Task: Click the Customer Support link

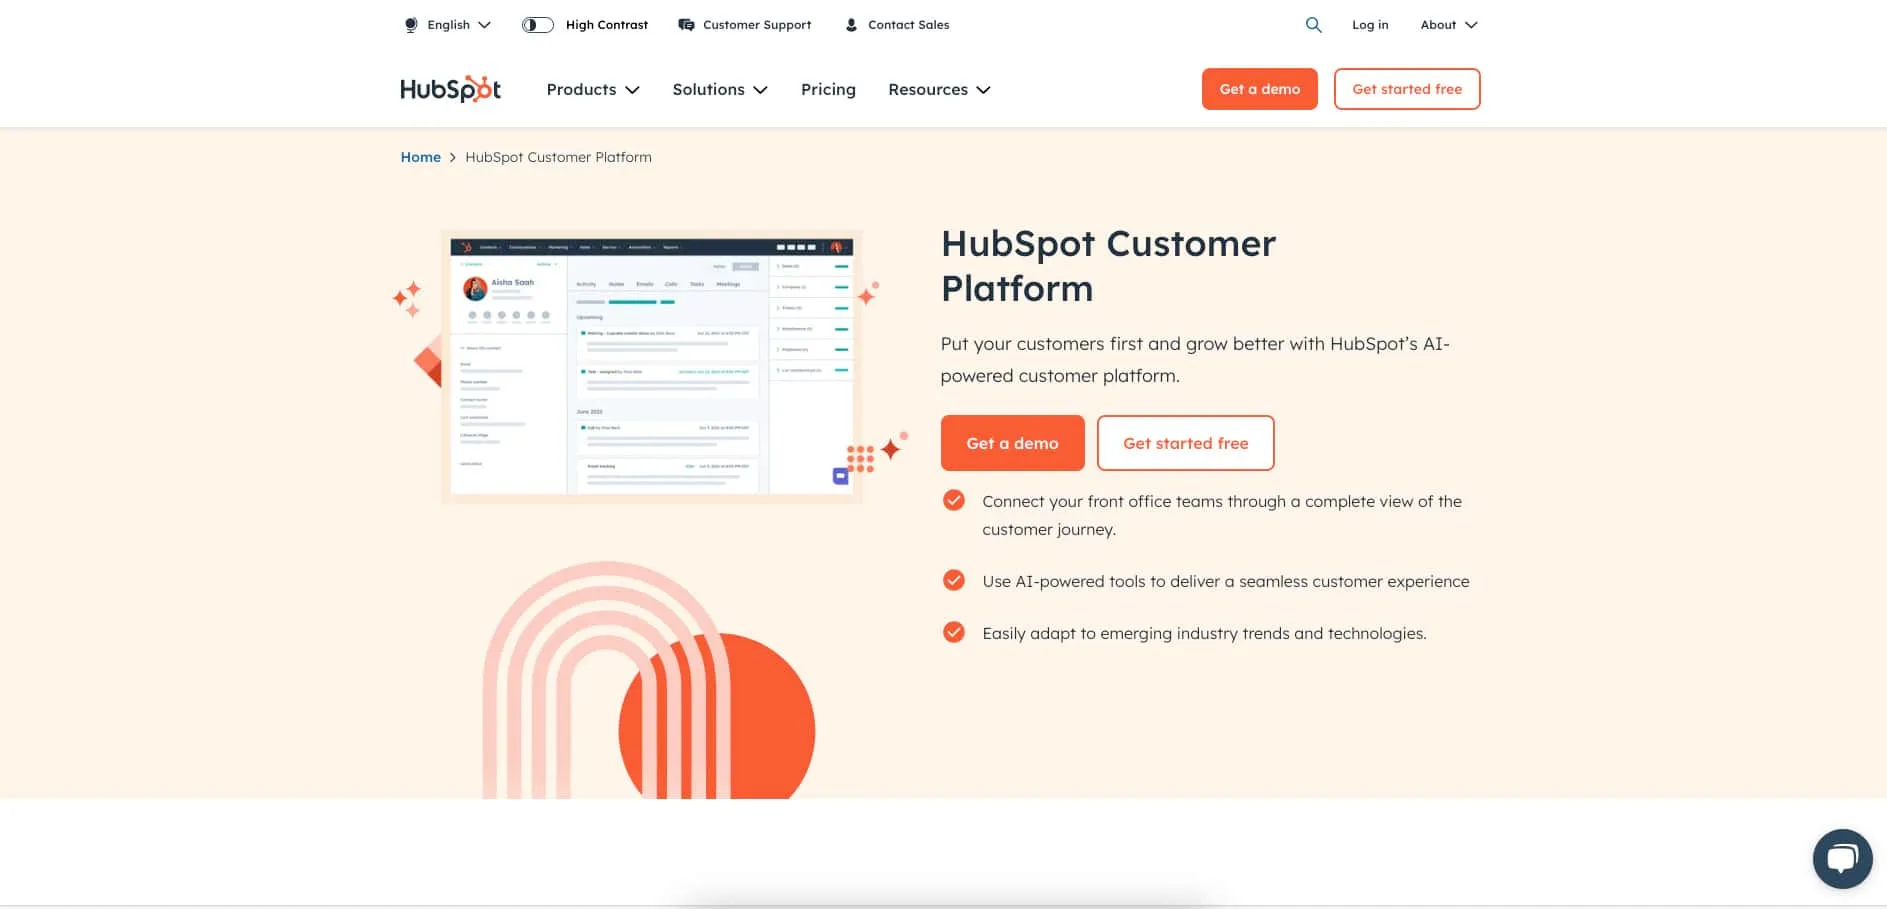Action: (x=757, y=25)
